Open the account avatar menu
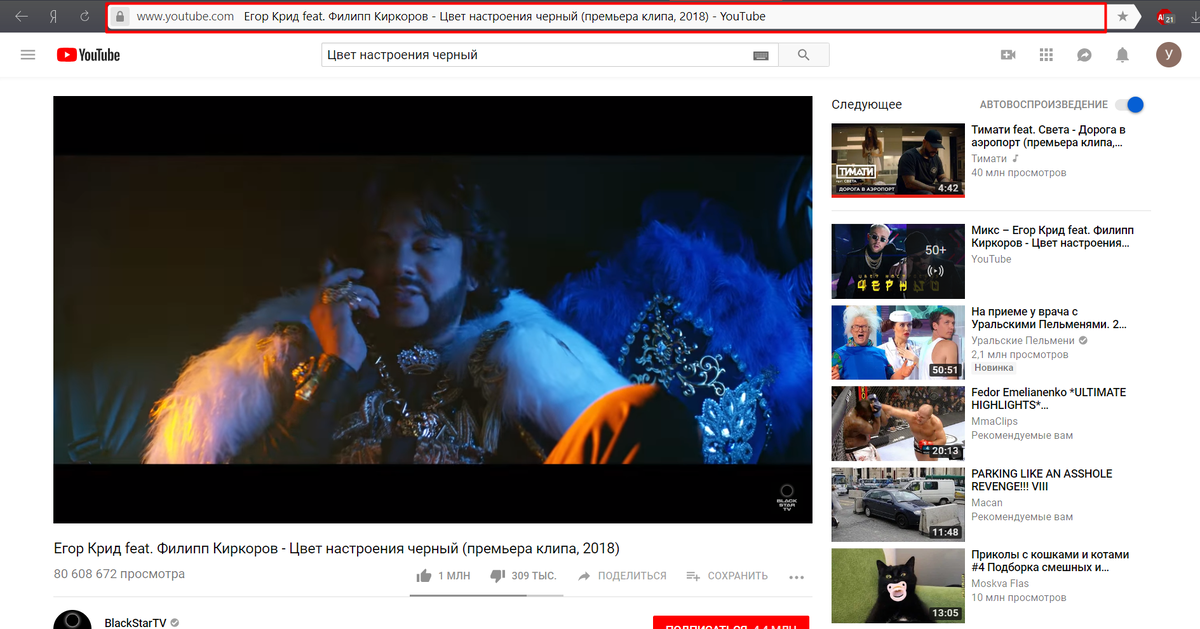Image resolution: width=1200 pixels, height=629 pixels. click(x=1168, y=55)
